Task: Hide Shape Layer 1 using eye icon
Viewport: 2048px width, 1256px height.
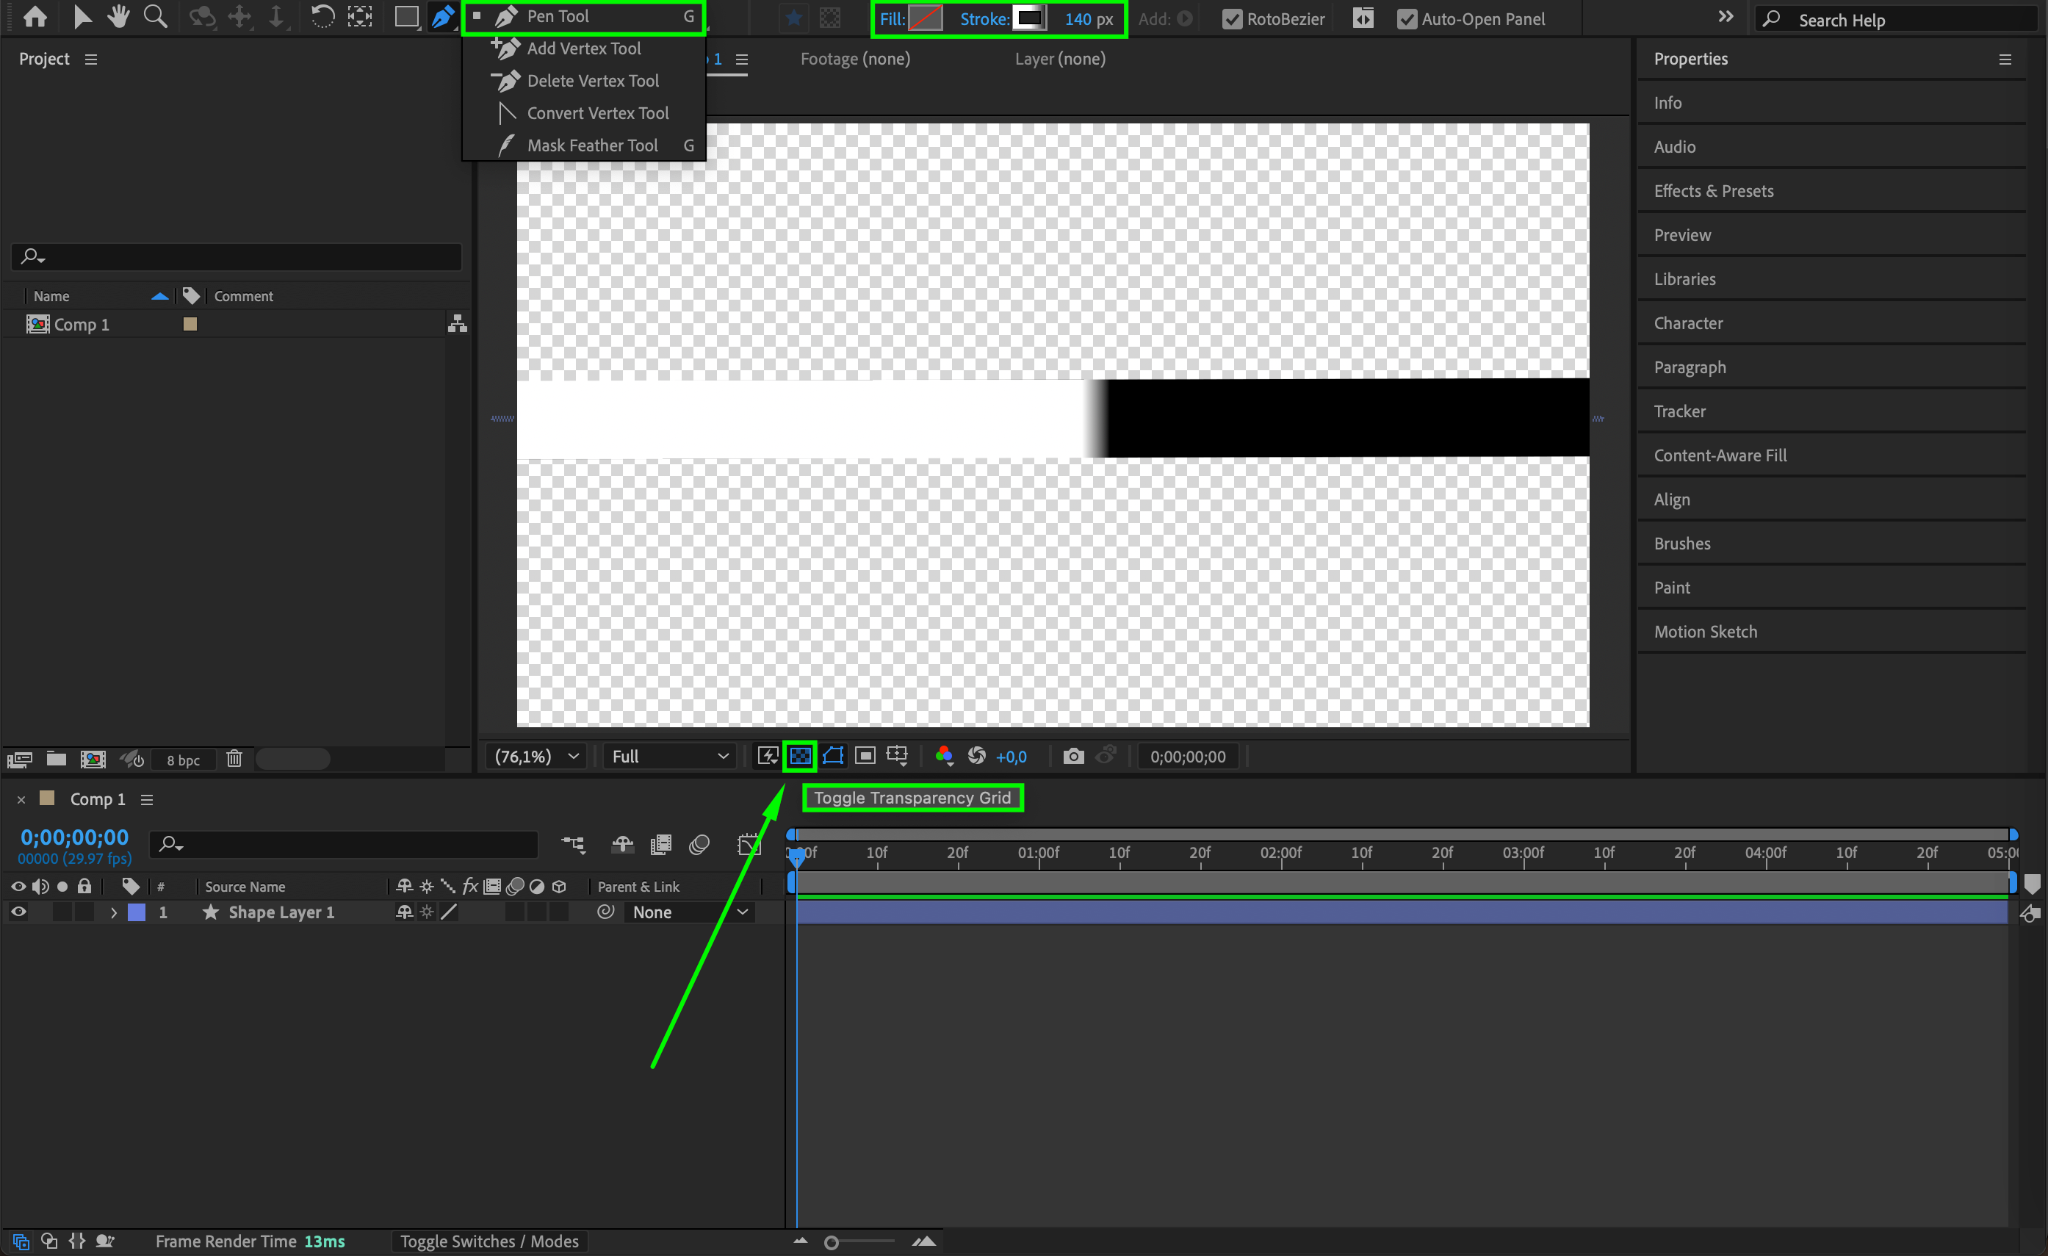Action: point(18,912)
